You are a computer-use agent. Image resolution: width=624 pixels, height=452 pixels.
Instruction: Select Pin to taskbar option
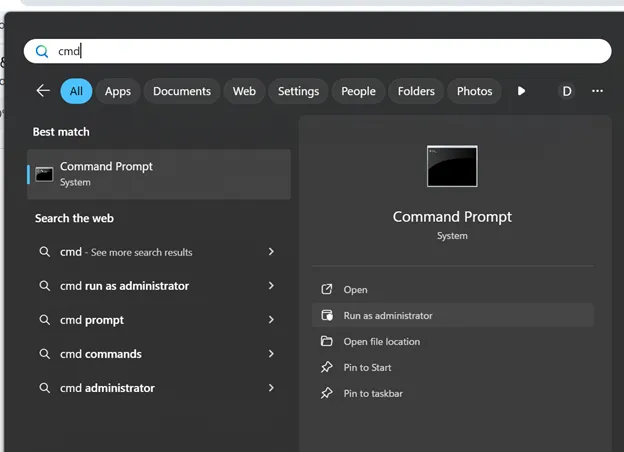[x=373, y=393]
